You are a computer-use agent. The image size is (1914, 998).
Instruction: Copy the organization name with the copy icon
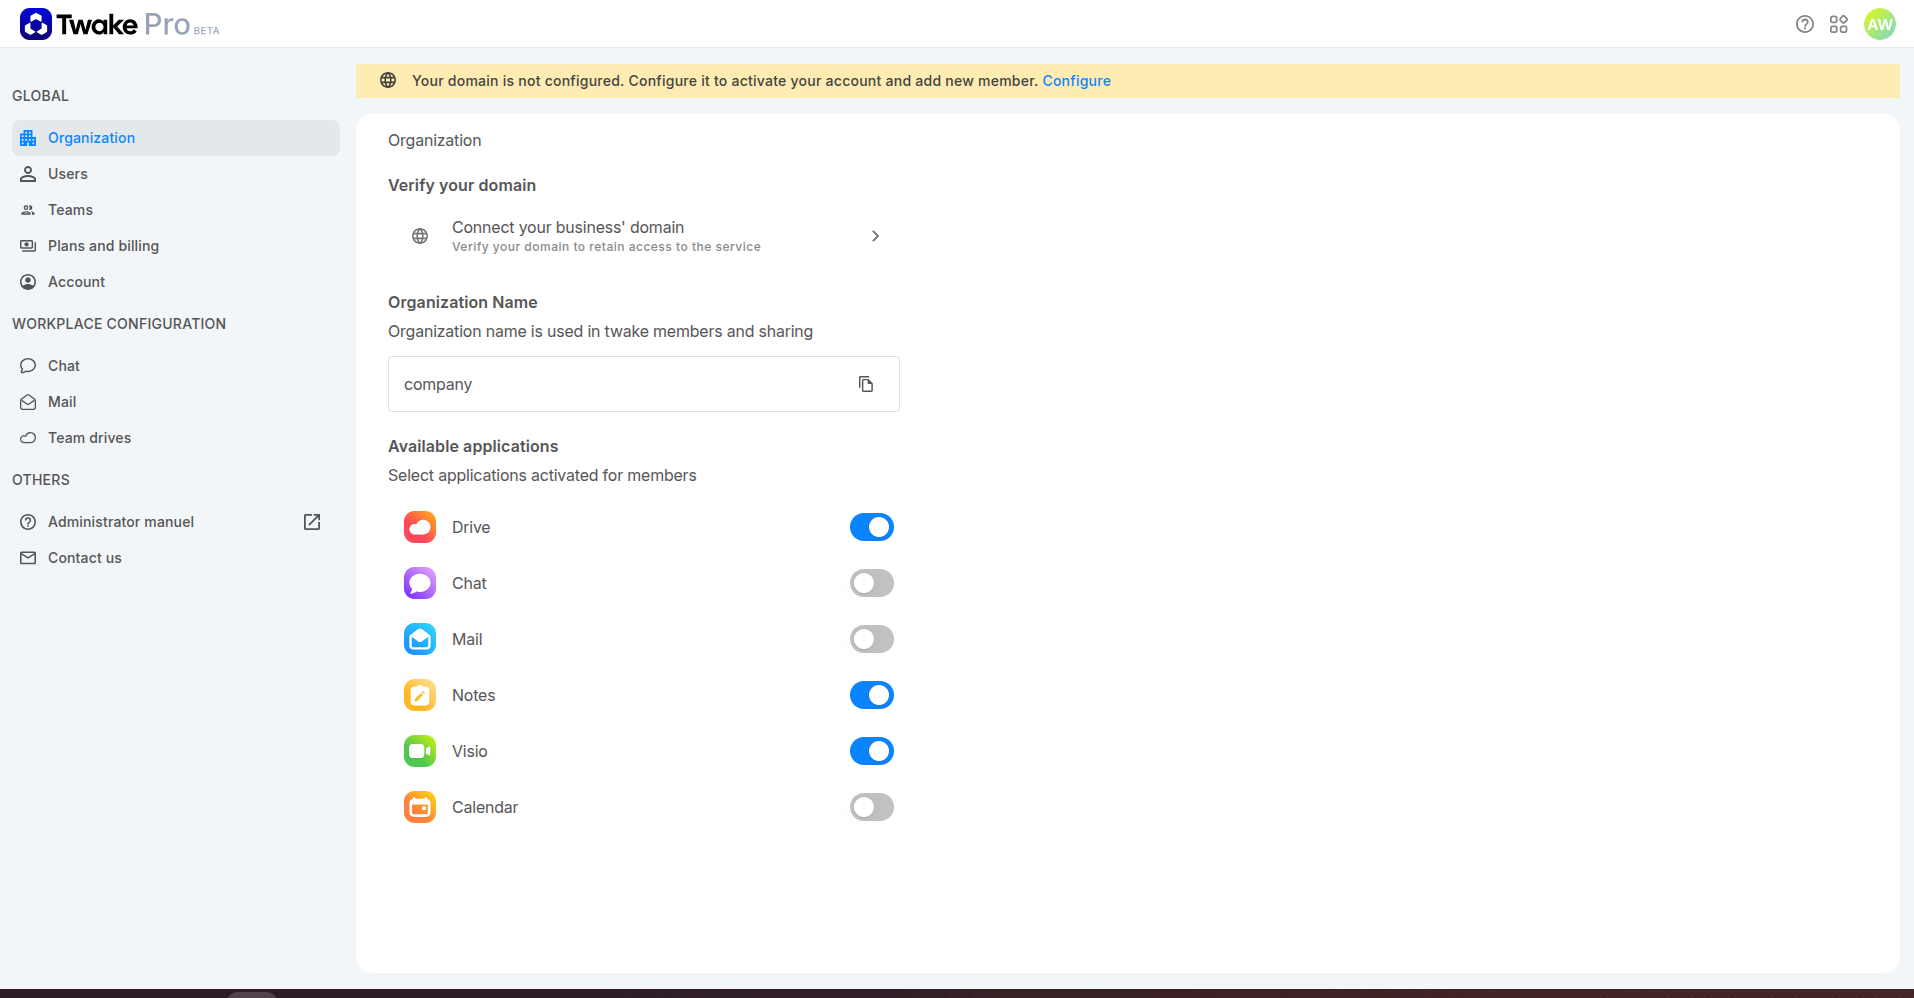pyautogui.click(x=866, y=384)
